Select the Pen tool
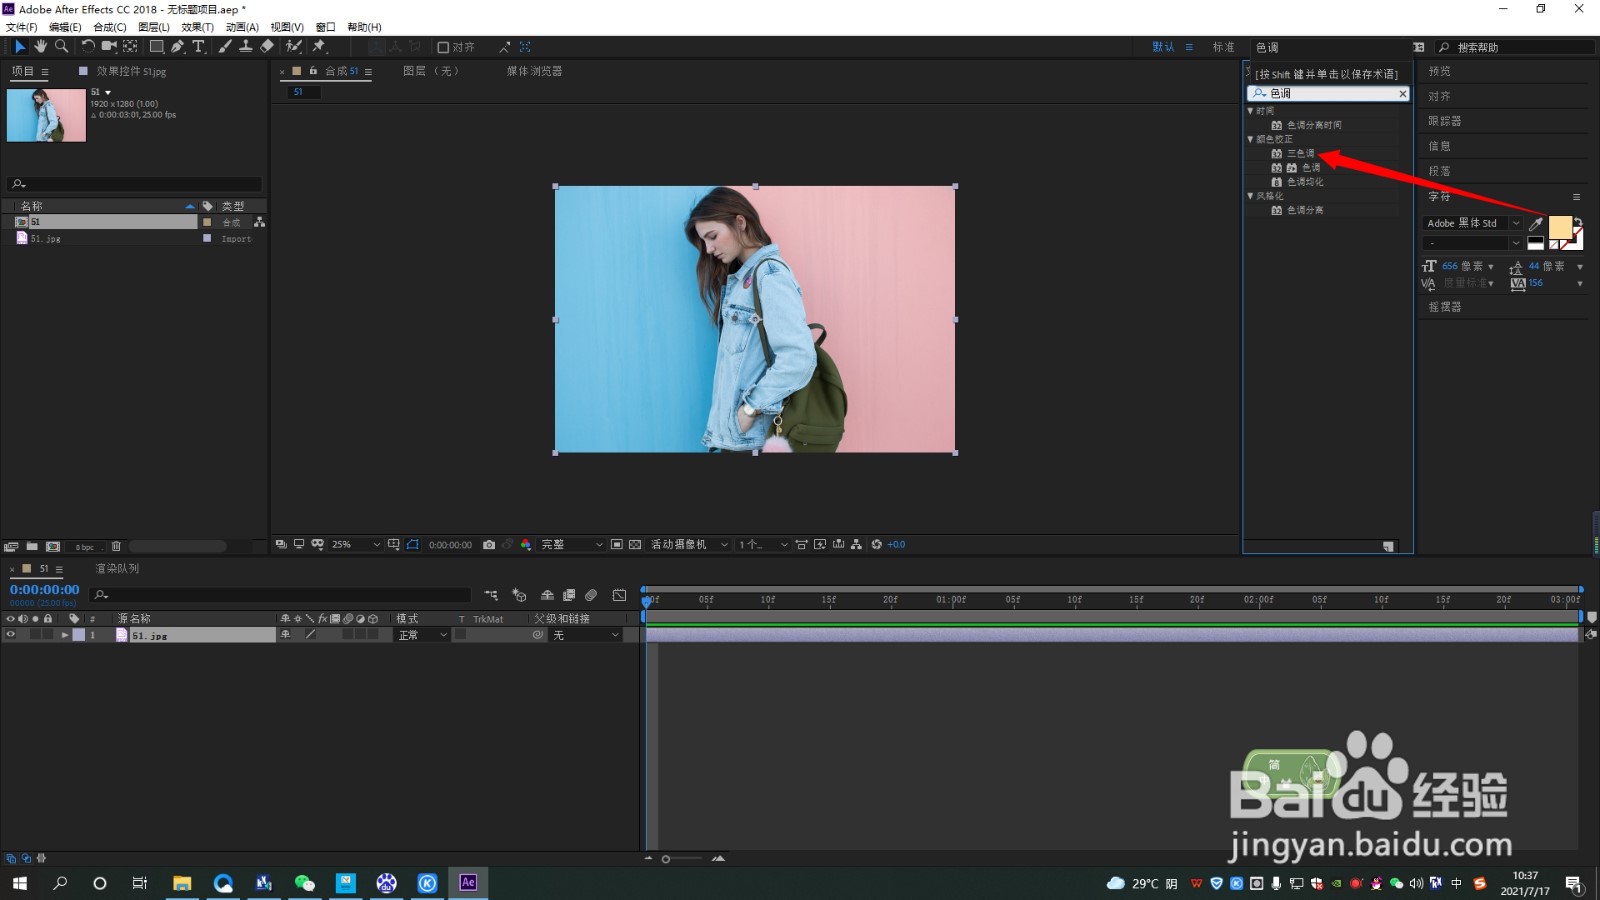 point(177,47)
